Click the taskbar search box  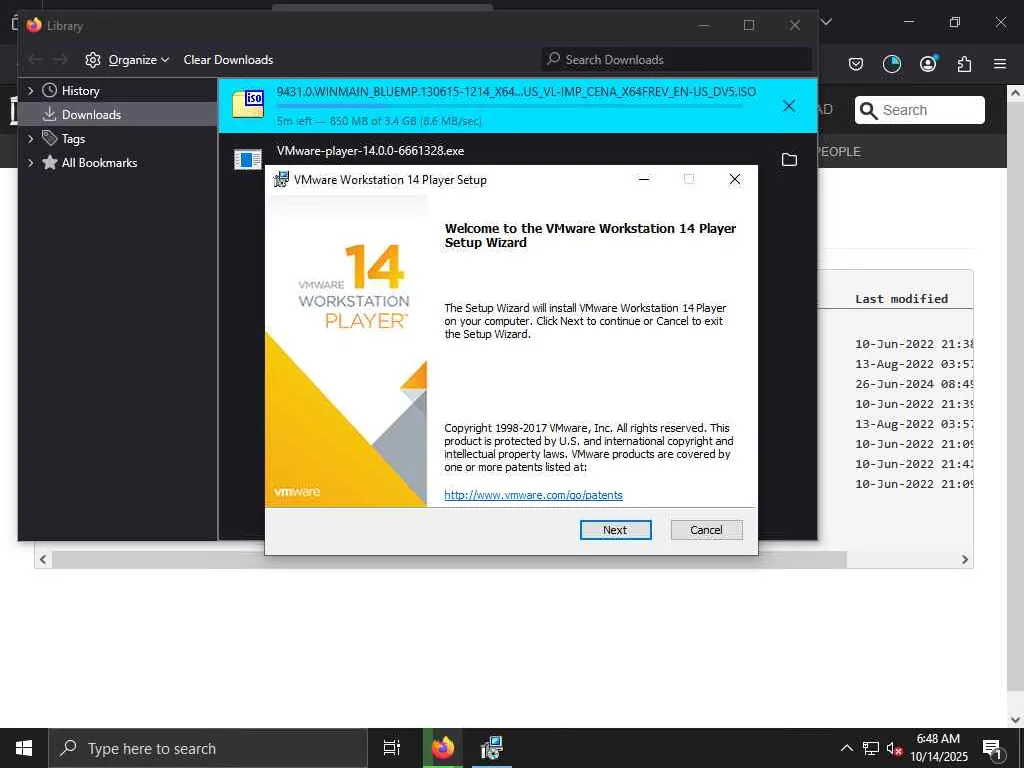[208, 748]
